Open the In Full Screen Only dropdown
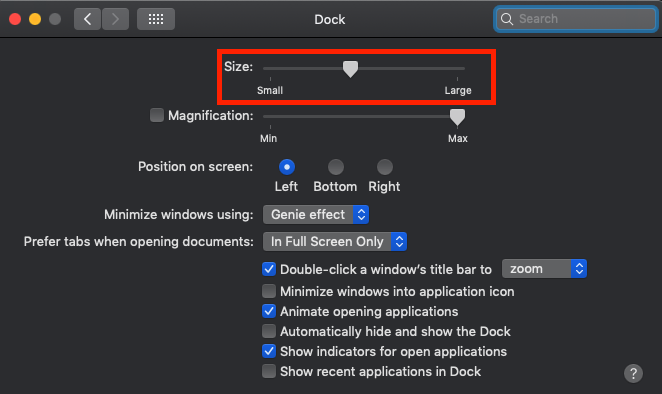This screenshot has width=662, height=394. point(335,242)
